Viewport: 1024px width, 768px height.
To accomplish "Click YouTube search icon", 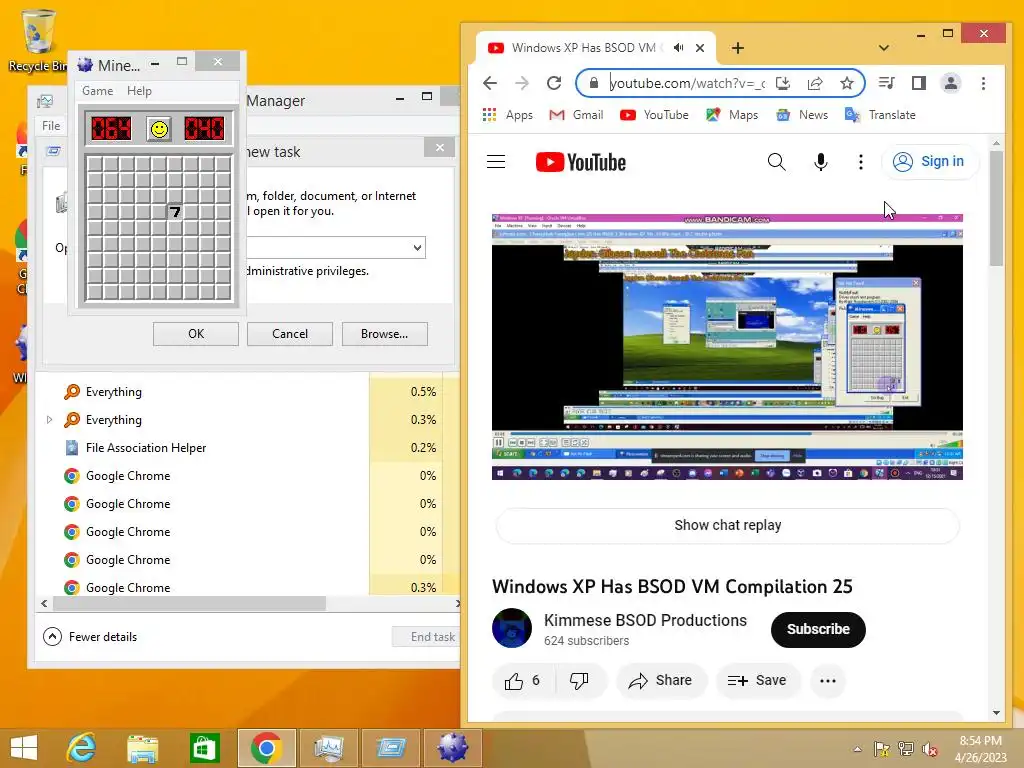I will click(776, 161).
